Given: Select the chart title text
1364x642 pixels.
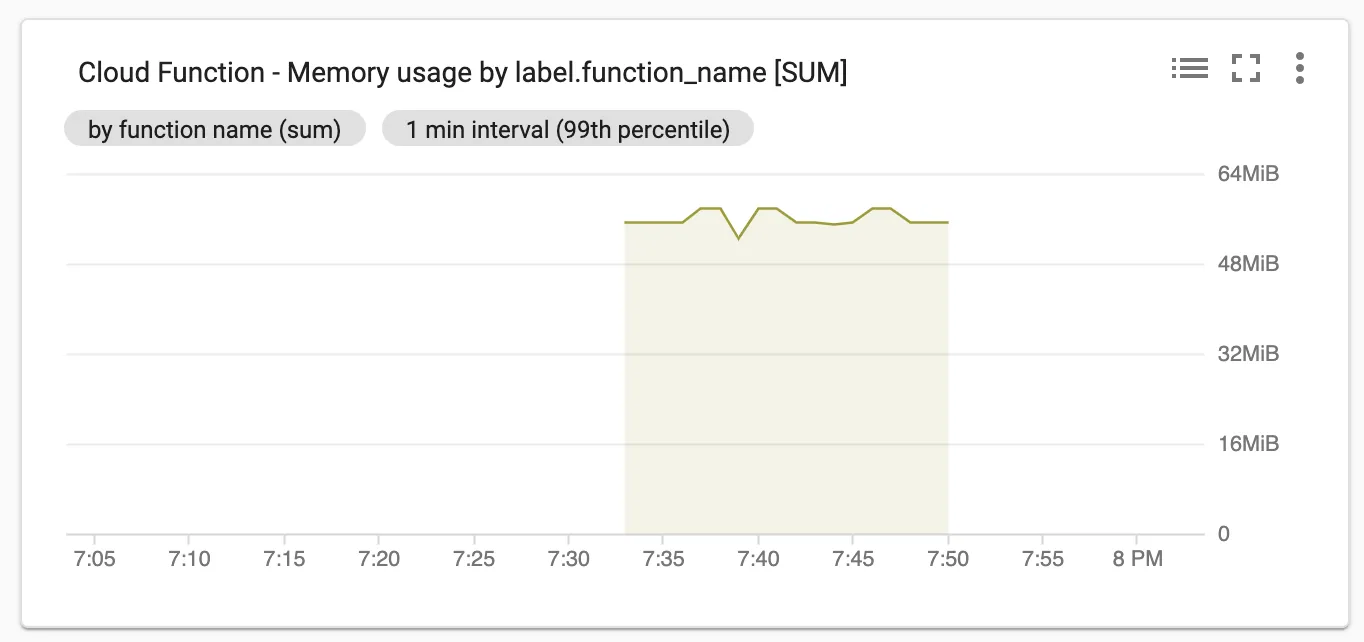Looking at the screenshot, I should [x=463, y=73].
